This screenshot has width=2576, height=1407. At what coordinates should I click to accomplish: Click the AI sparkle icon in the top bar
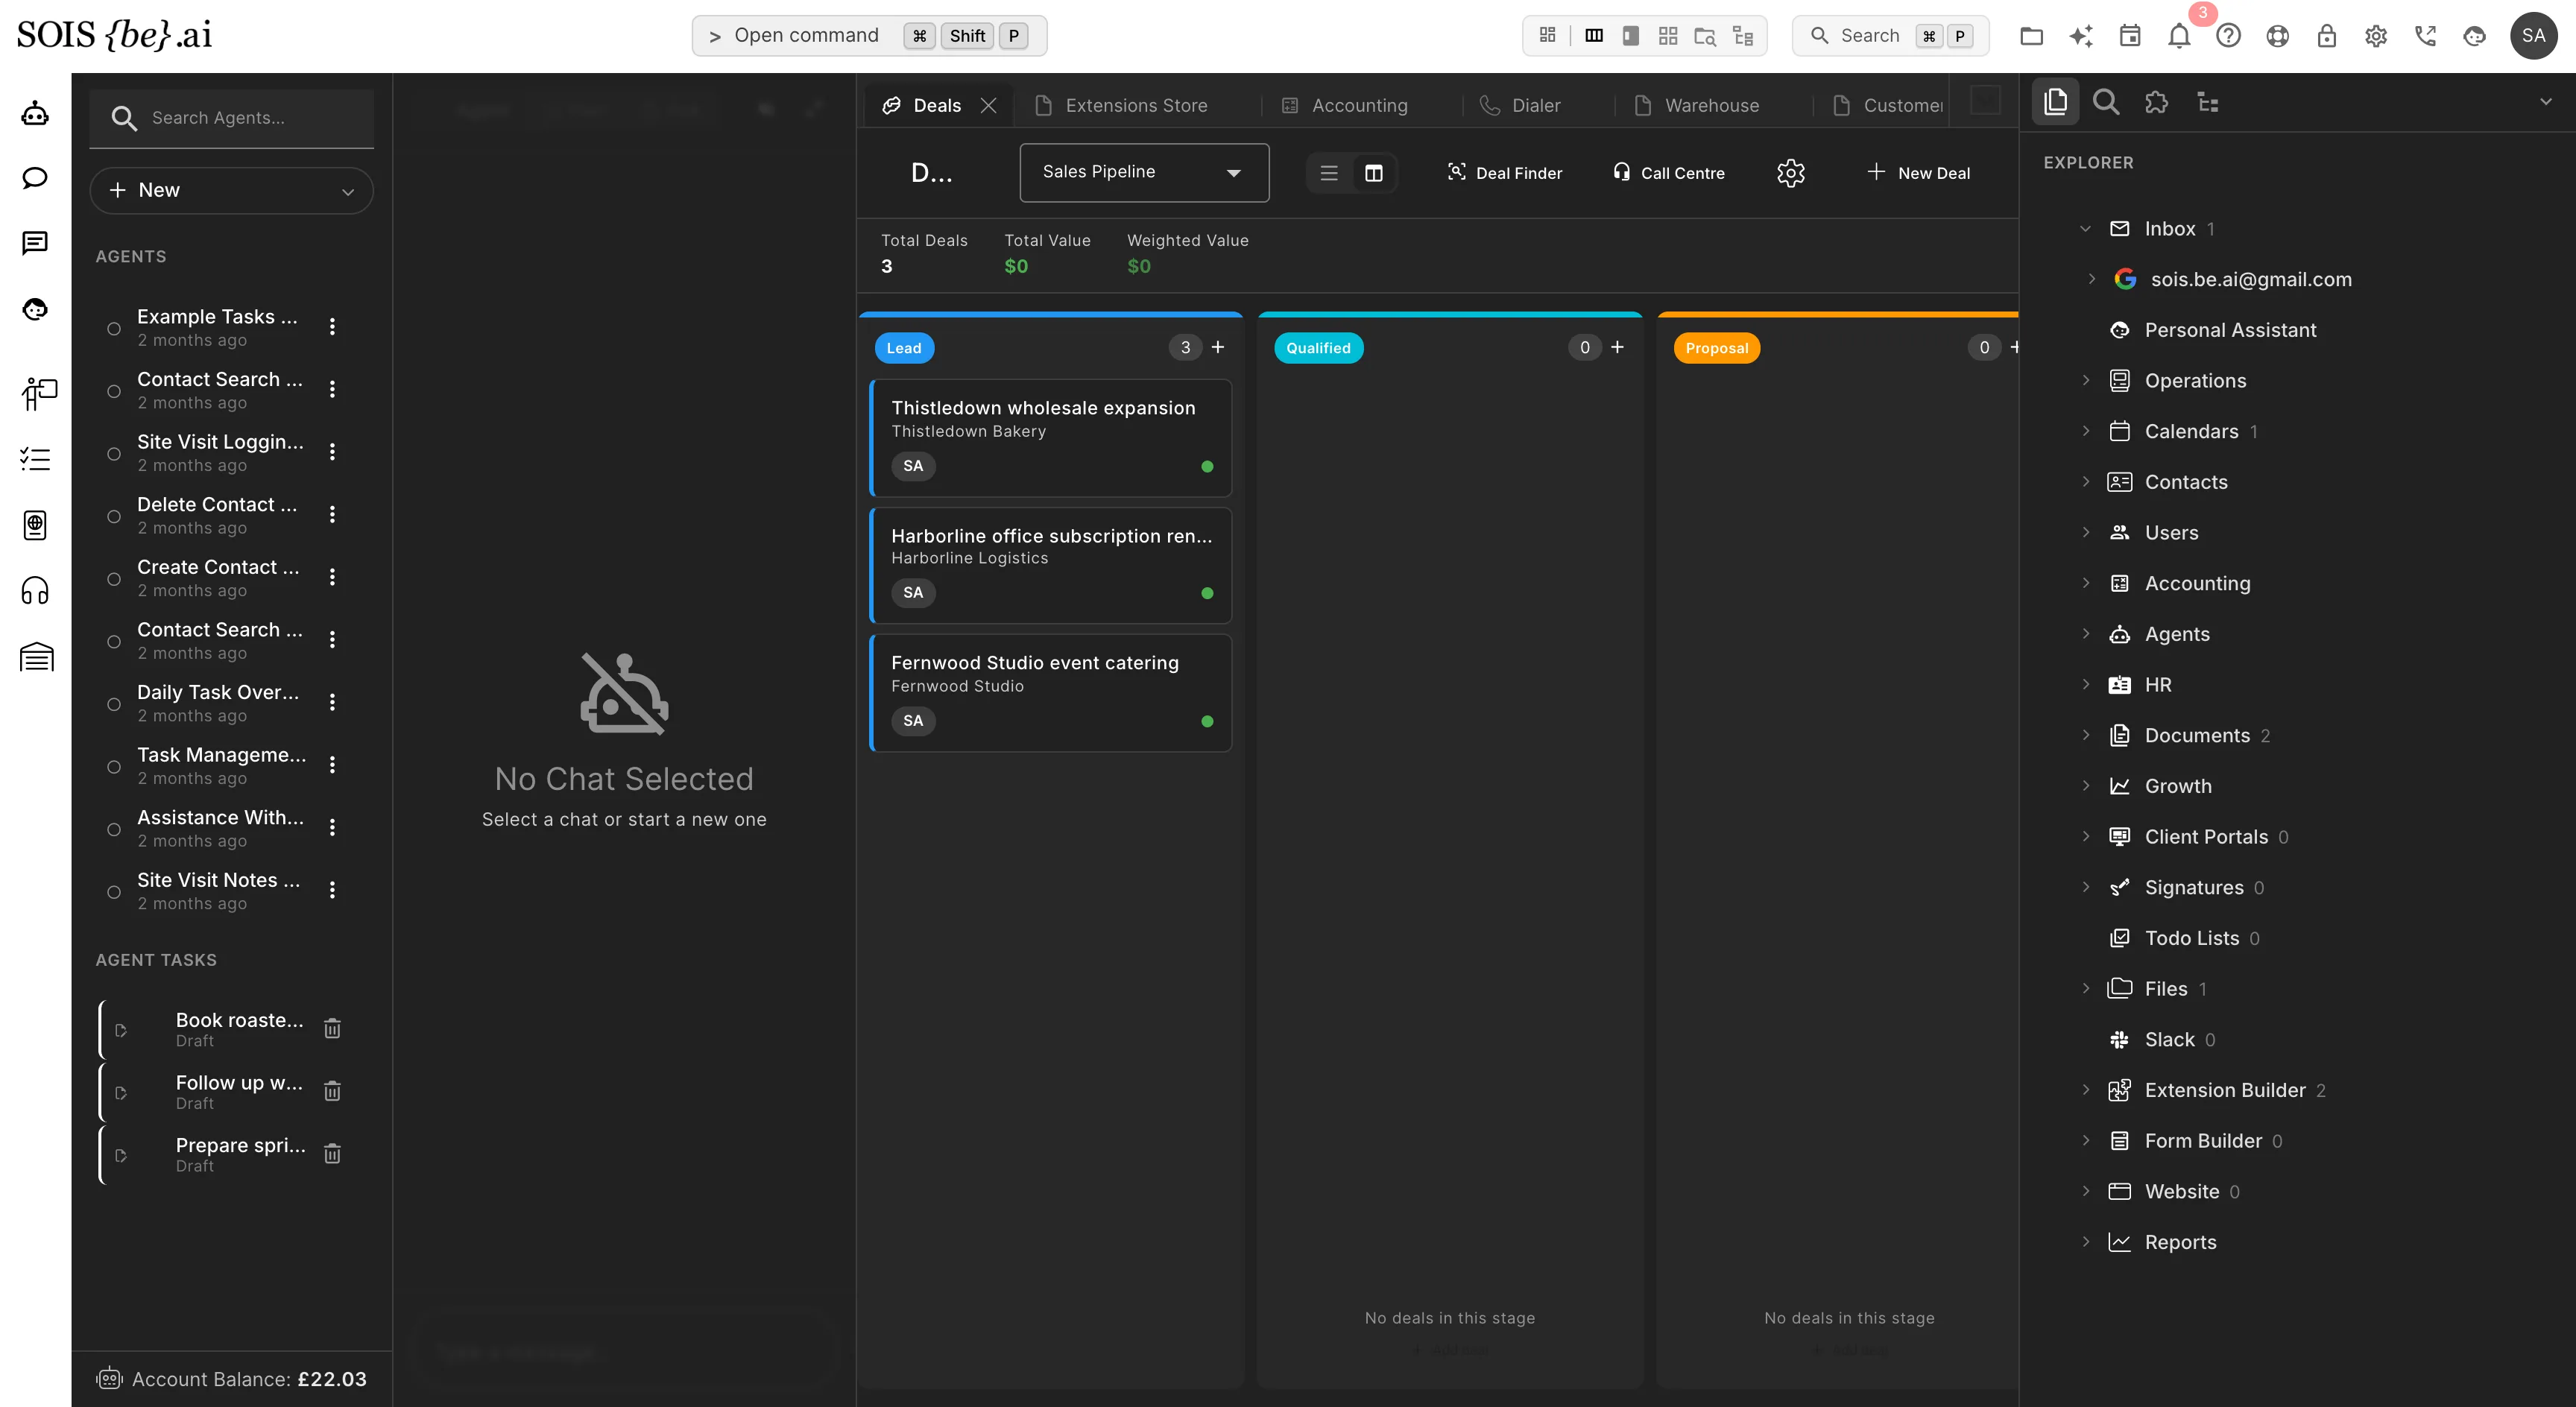(2081, 36)
